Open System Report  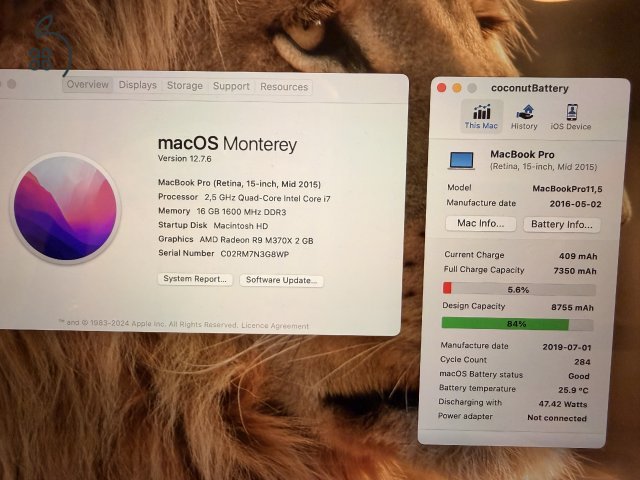point(195,279)
